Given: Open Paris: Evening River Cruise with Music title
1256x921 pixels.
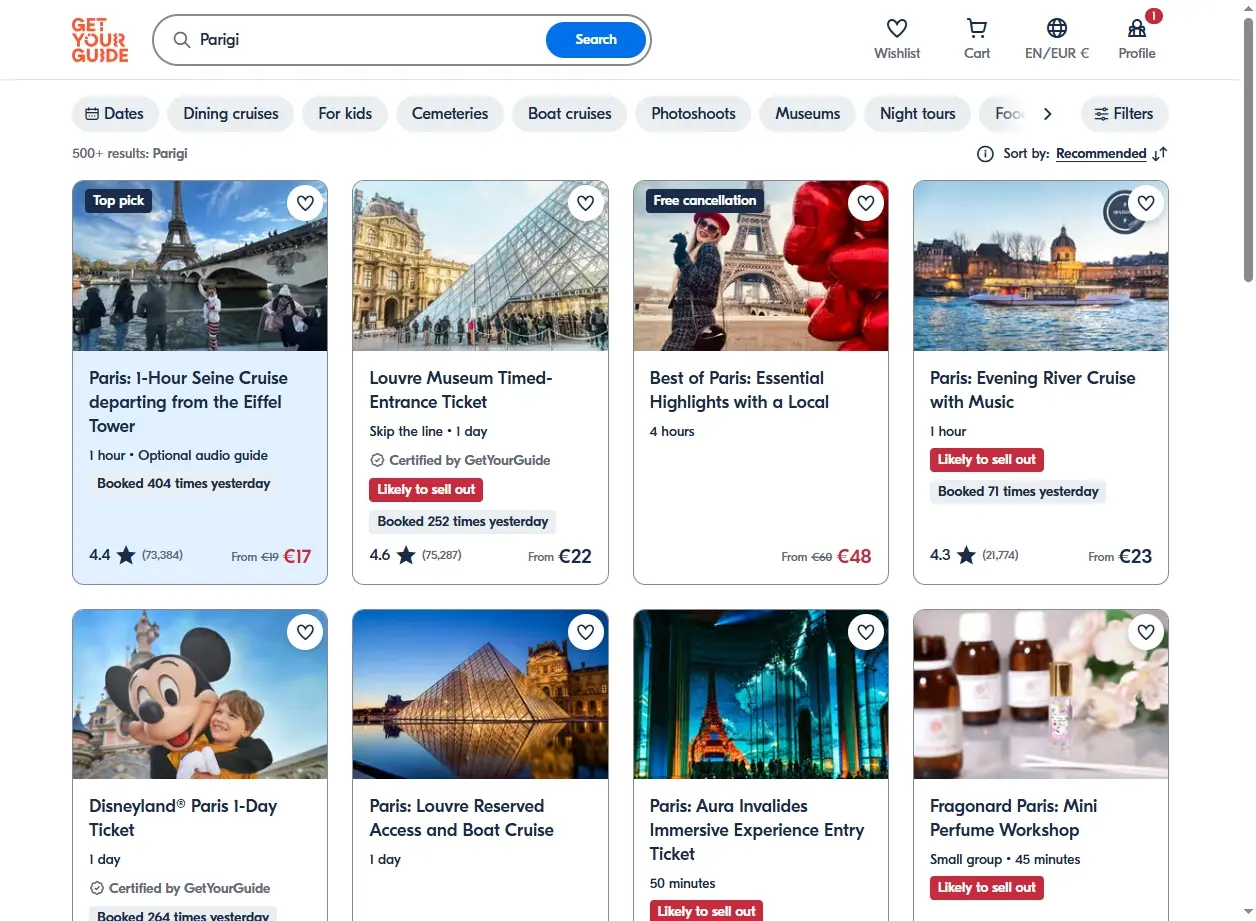Looking at the screenshot, I should point(1033,390).
